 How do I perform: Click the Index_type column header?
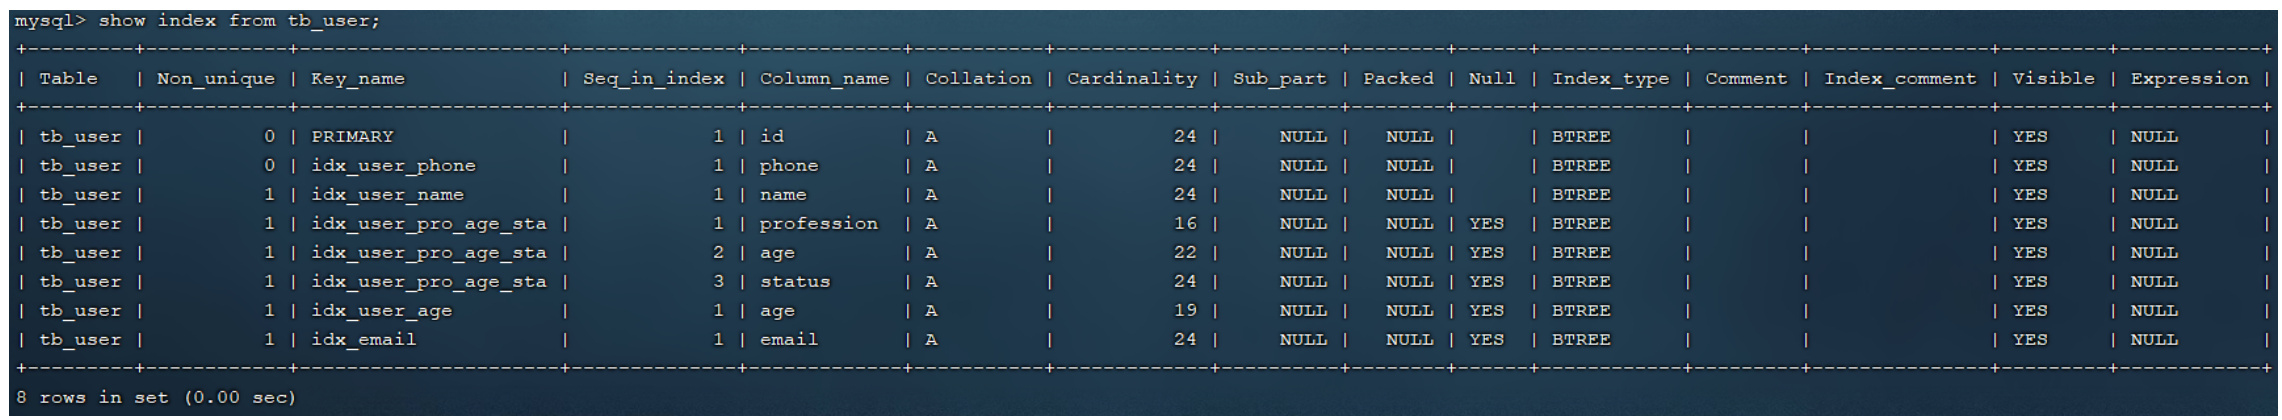[x=1610, y=79]
